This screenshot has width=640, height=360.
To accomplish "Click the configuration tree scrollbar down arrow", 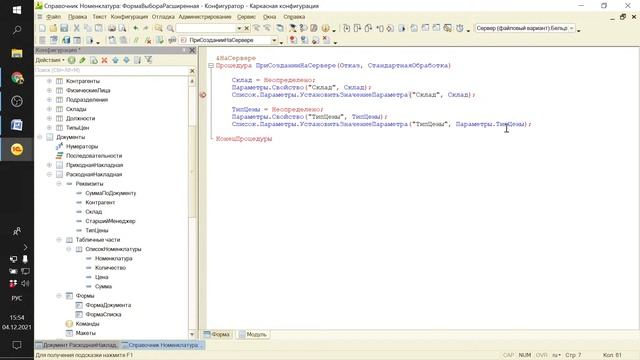I will (192, 334).
